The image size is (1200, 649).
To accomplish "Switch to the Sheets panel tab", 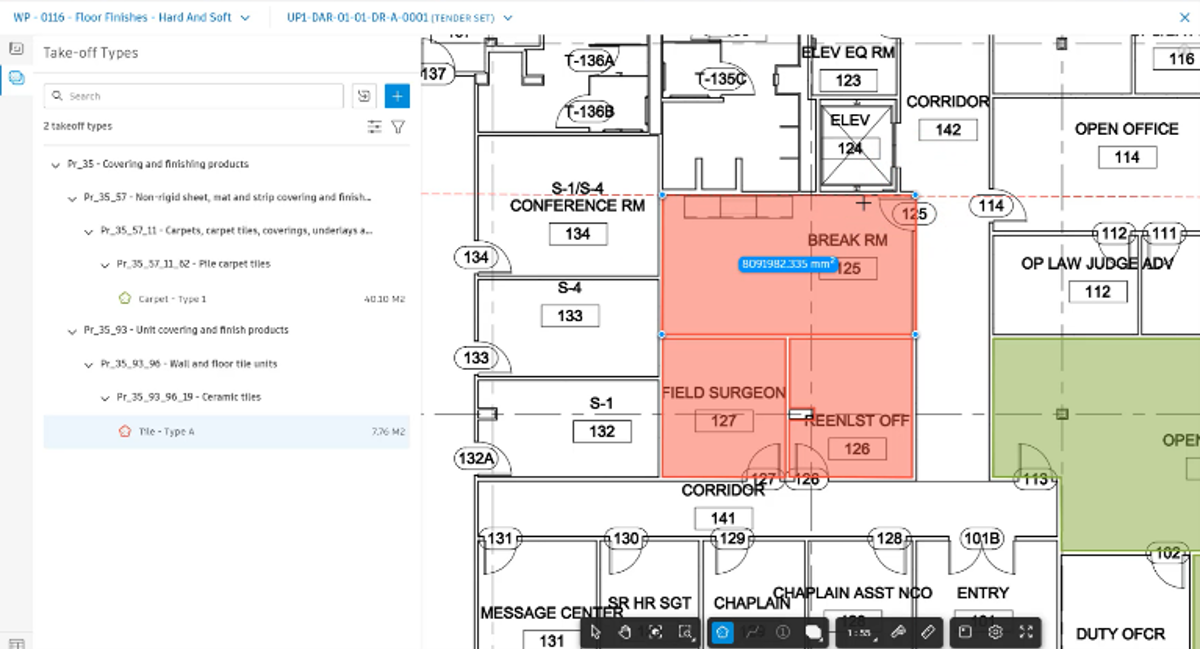I will pyautogui.click(x=16, y=46).
